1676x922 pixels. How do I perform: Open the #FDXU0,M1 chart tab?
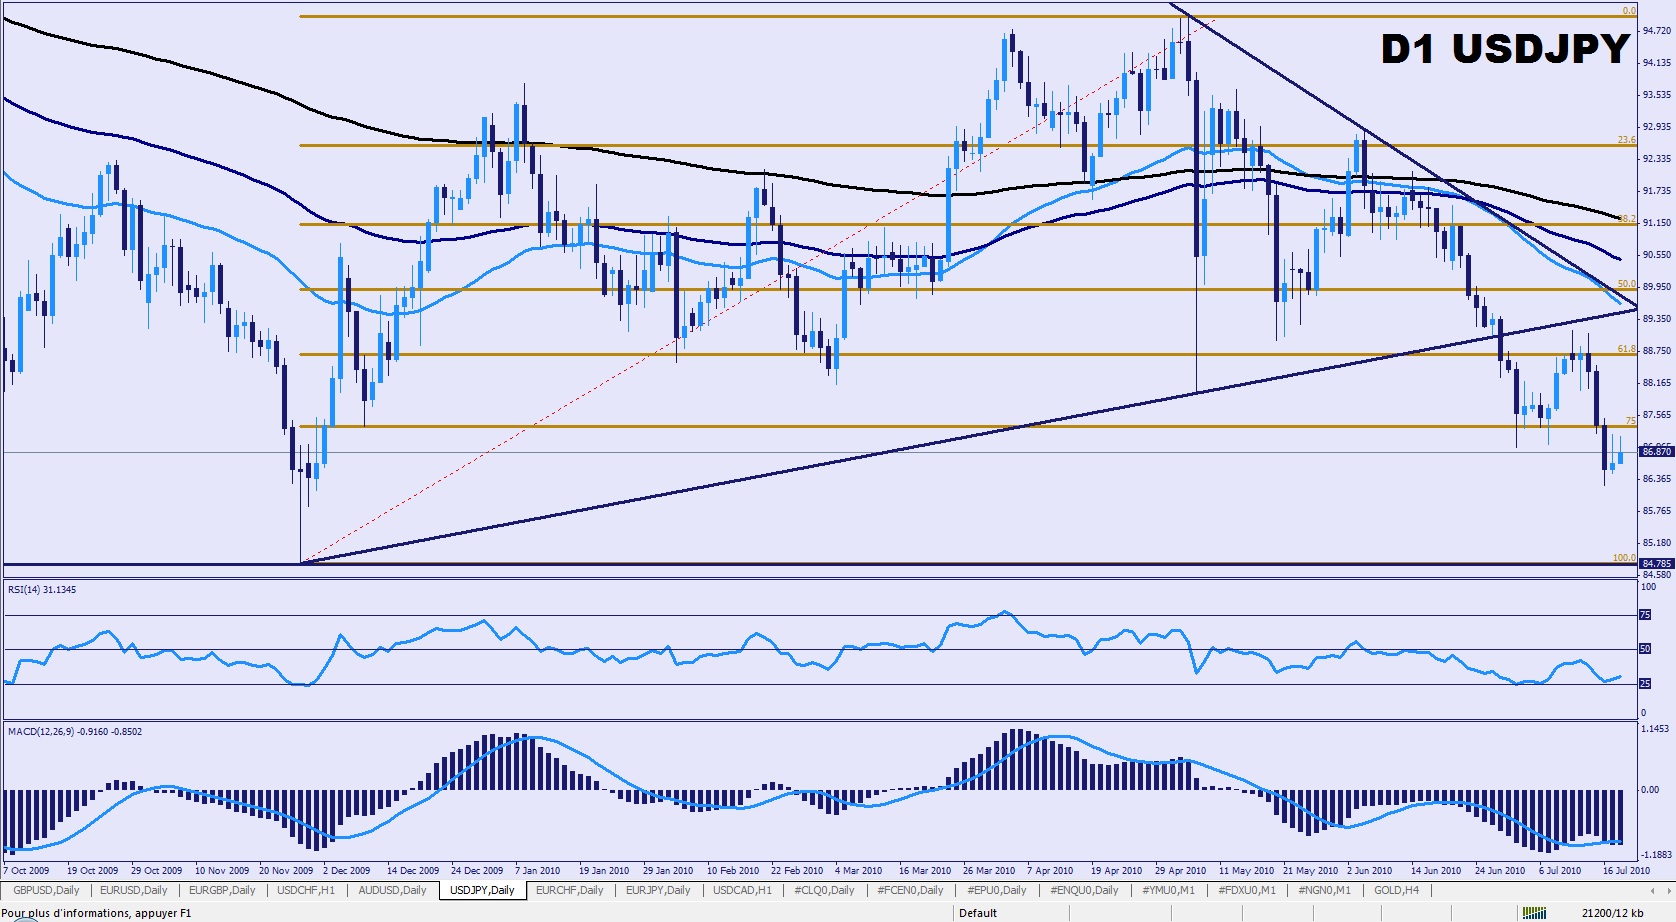click(x=1247, y=890)
